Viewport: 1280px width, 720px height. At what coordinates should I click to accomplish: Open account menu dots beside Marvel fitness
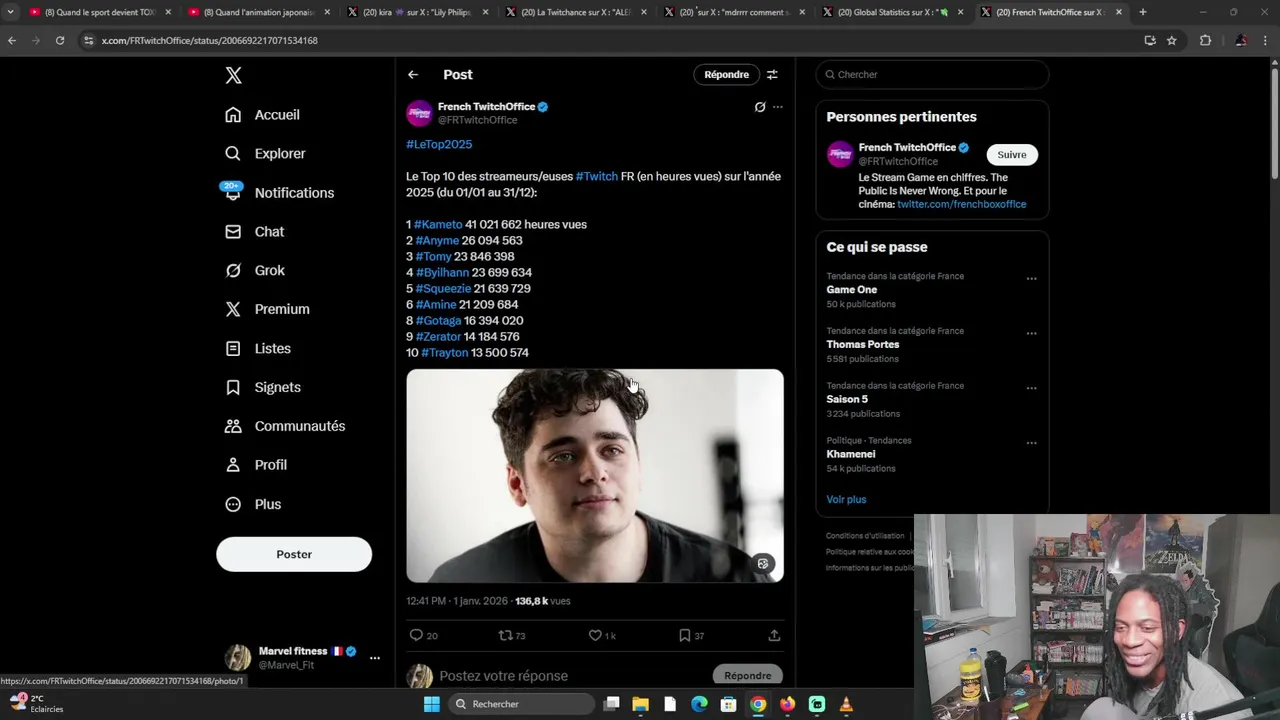(x=375, y=658)
